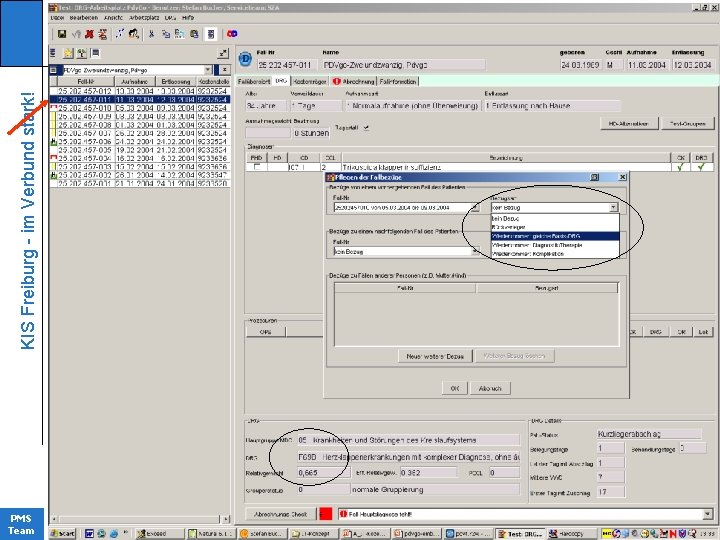The image size is (720, 540).
Task: Open the message dropdown arrow at bottom right
Action: click(x=708, y=514)
